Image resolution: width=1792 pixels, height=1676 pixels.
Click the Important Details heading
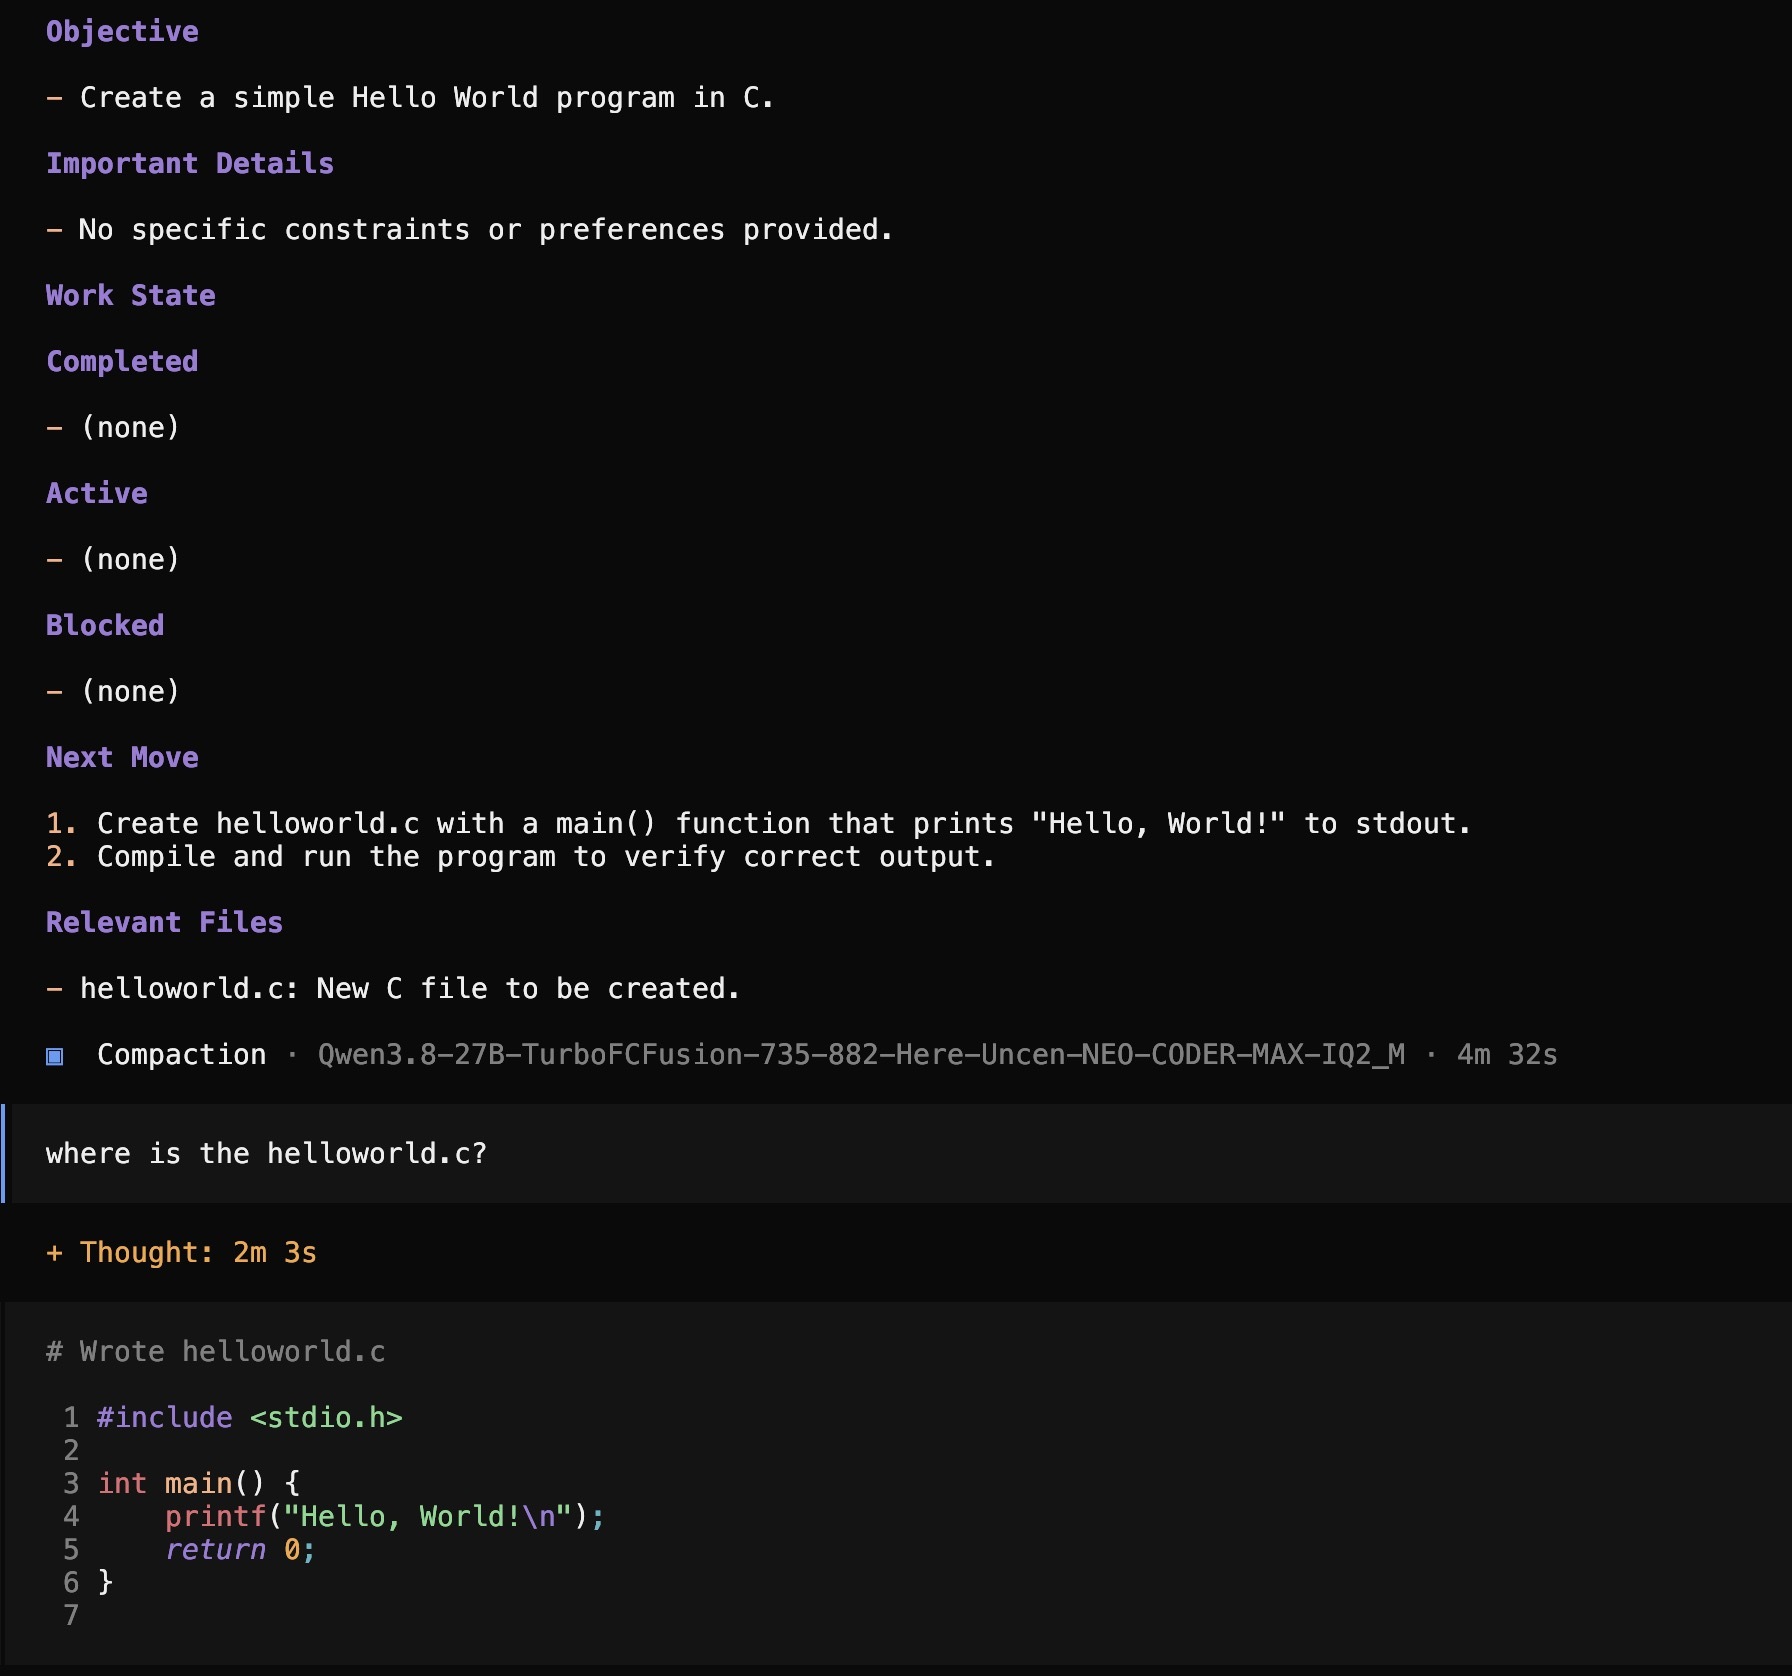tap(190, 164)
